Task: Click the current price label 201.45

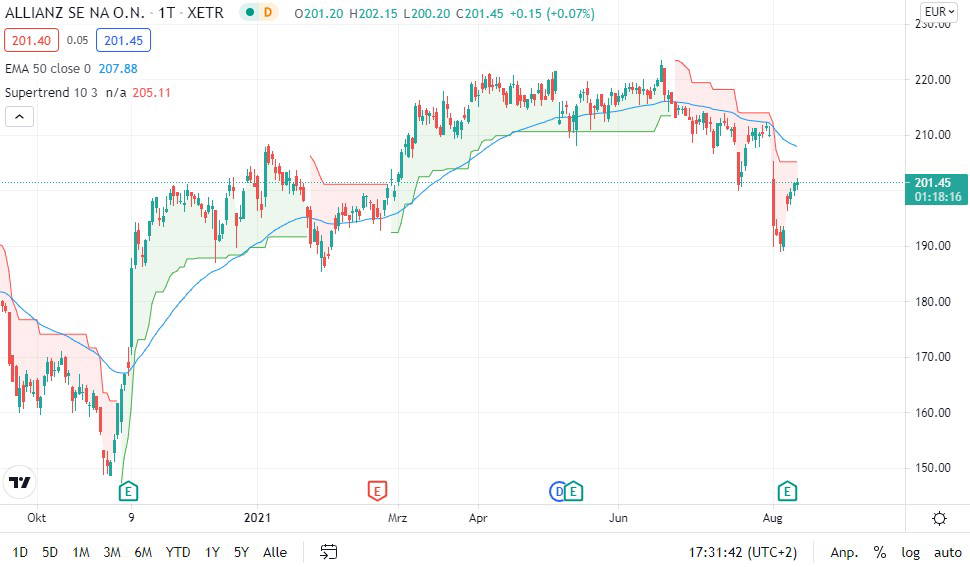Action: [936, 183]
